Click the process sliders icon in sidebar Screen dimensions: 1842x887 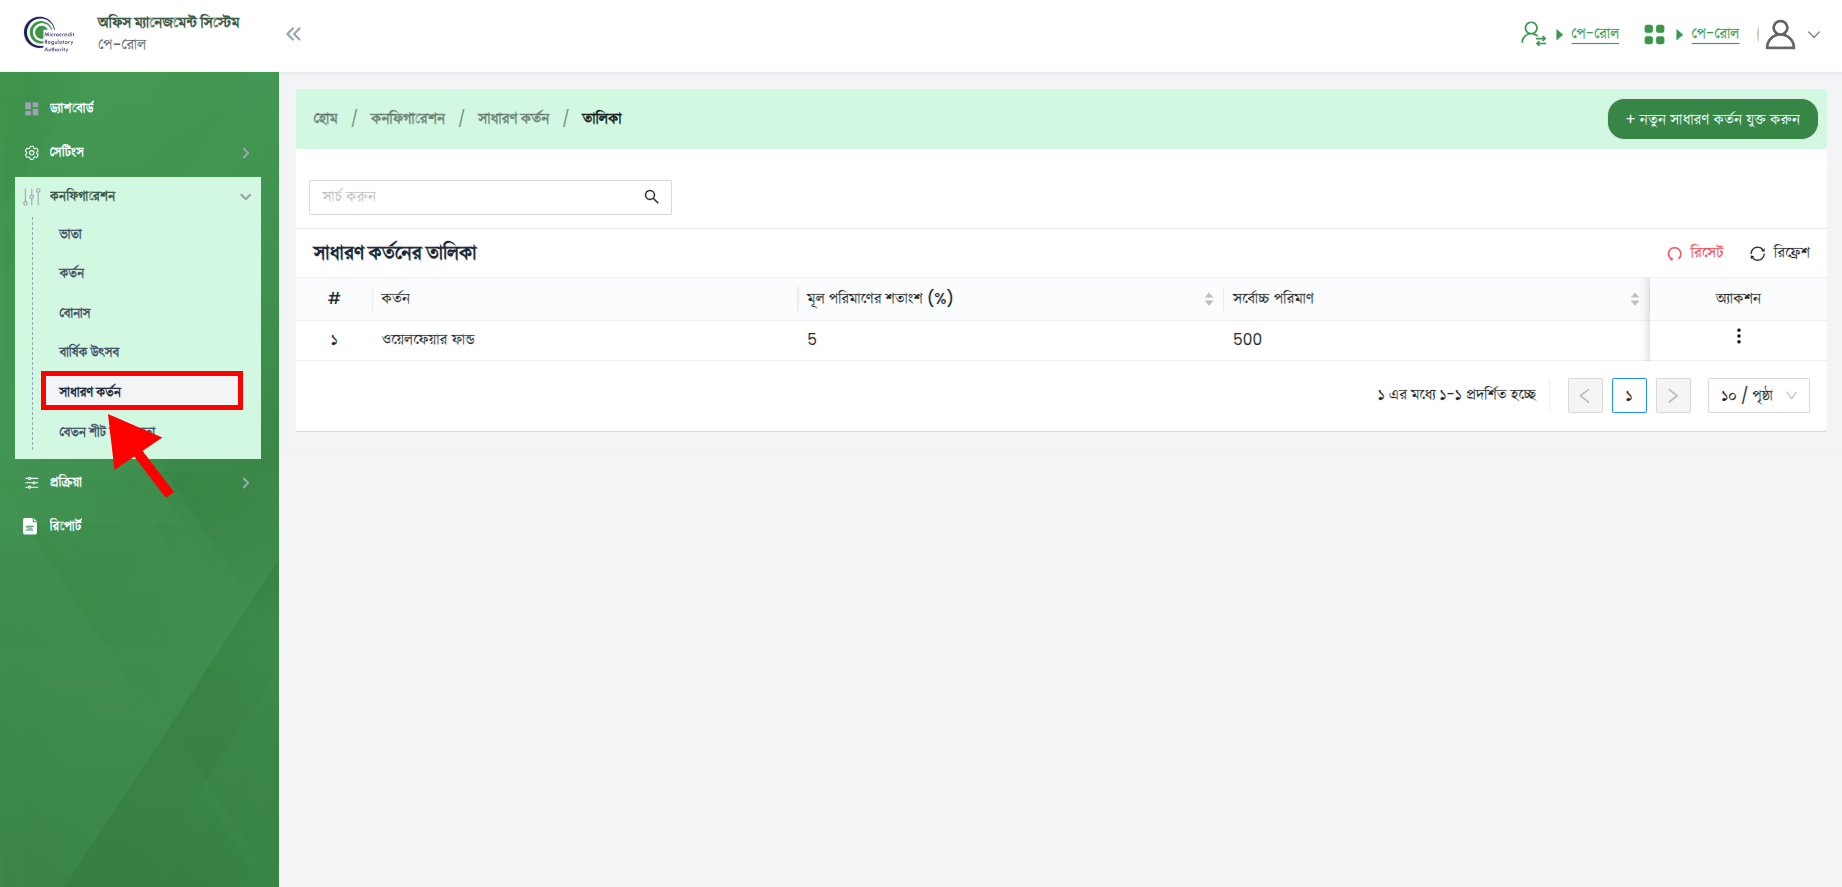coord(31,483)
